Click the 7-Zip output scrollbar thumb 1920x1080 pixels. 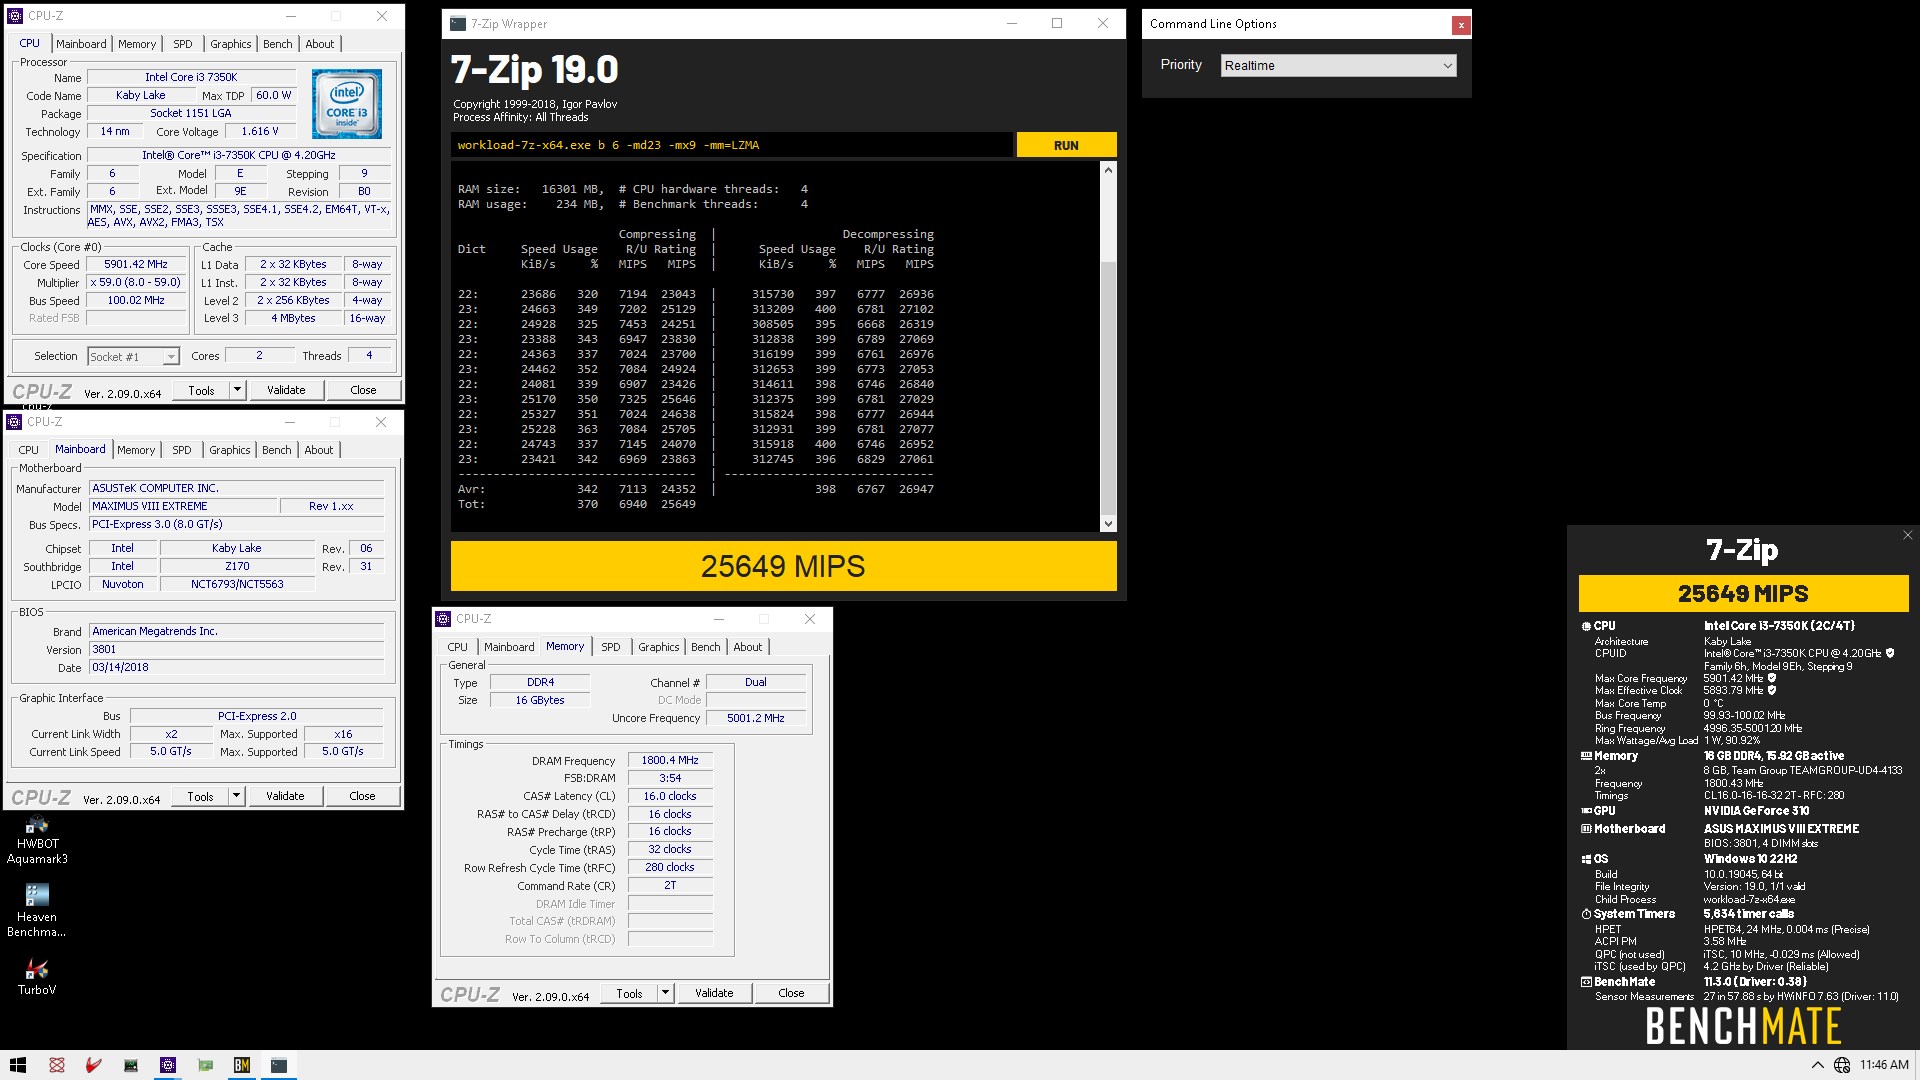[x=1107, y=388]
